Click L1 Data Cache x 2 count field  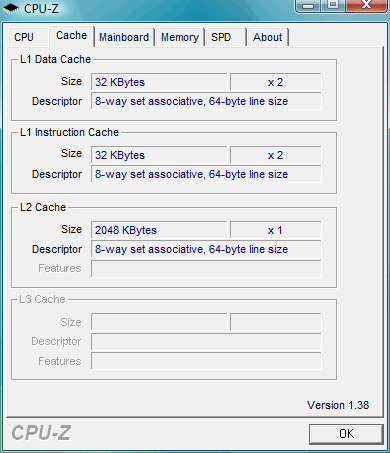tap(276, 82)
